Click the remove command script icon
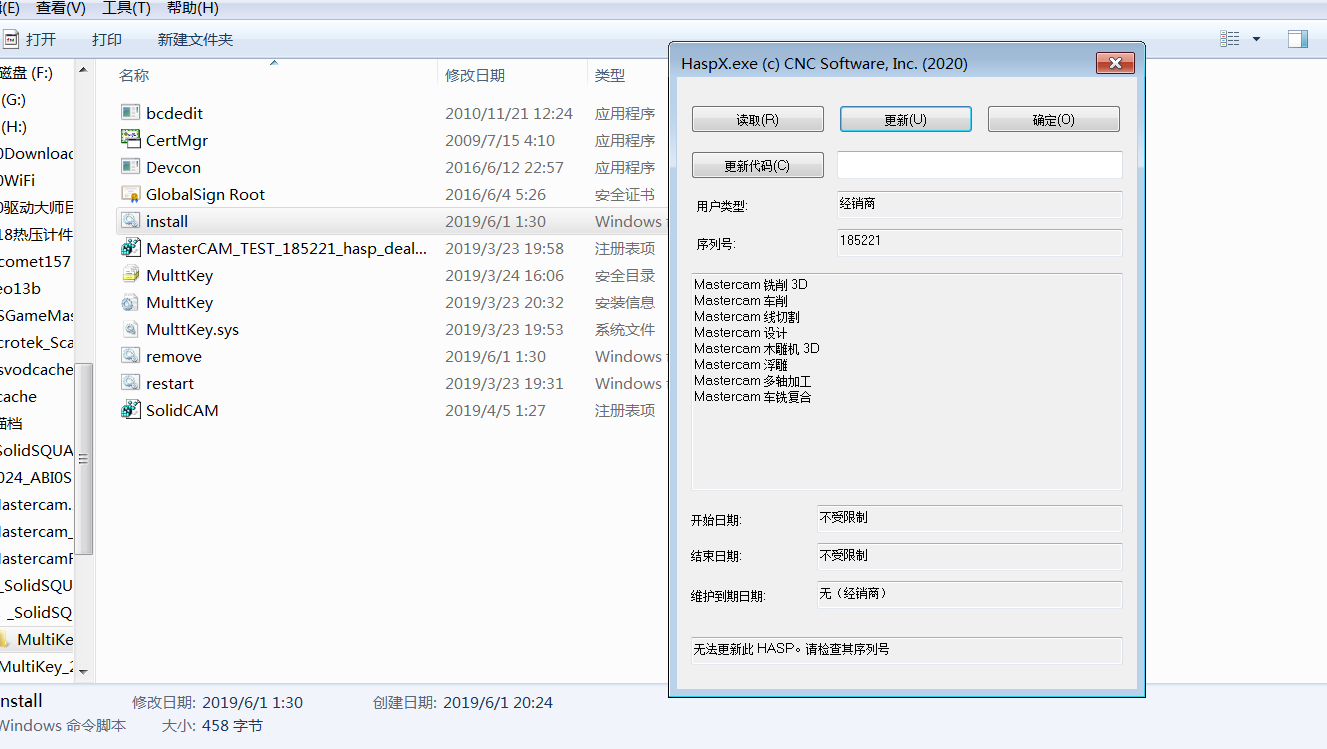Viewport: 1327px width, 749px height. click(x=130, y=356)
